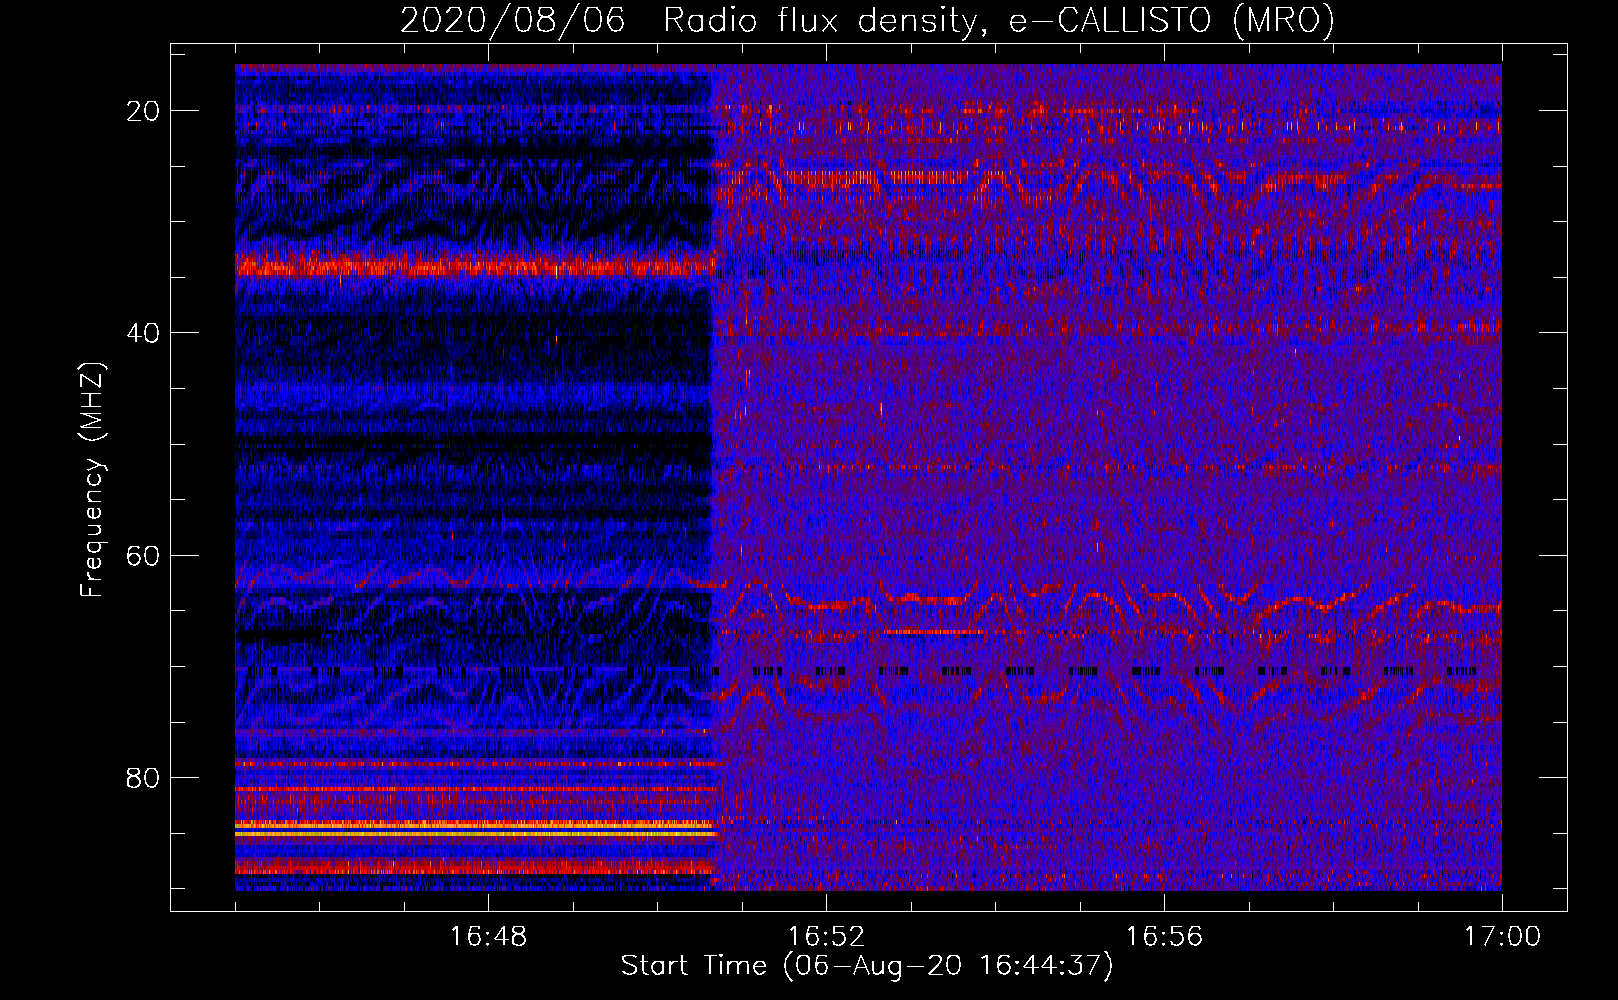1618x1000 pixels.
Task: Click the 40 frequency tick label
Action: 143,333
